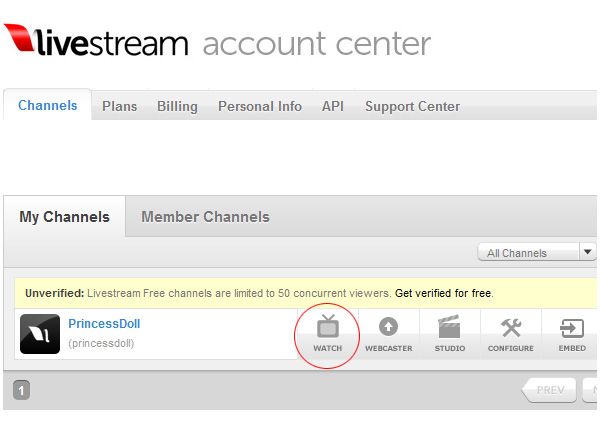This screenshot has height=445, width=600.
Task: Click the PREV pagination button
Action: point(549,390)
